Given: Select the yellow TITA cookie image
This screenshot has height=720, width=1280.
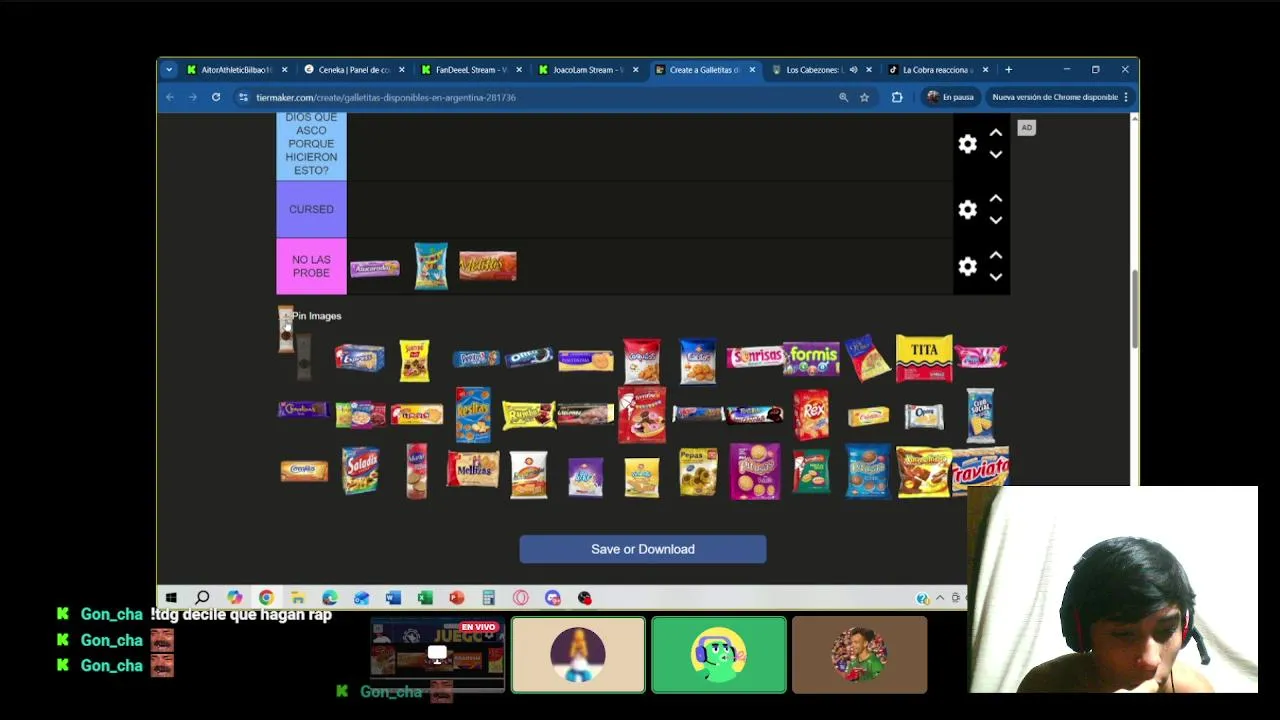Looking at the screenshot, I should [924, 358].
